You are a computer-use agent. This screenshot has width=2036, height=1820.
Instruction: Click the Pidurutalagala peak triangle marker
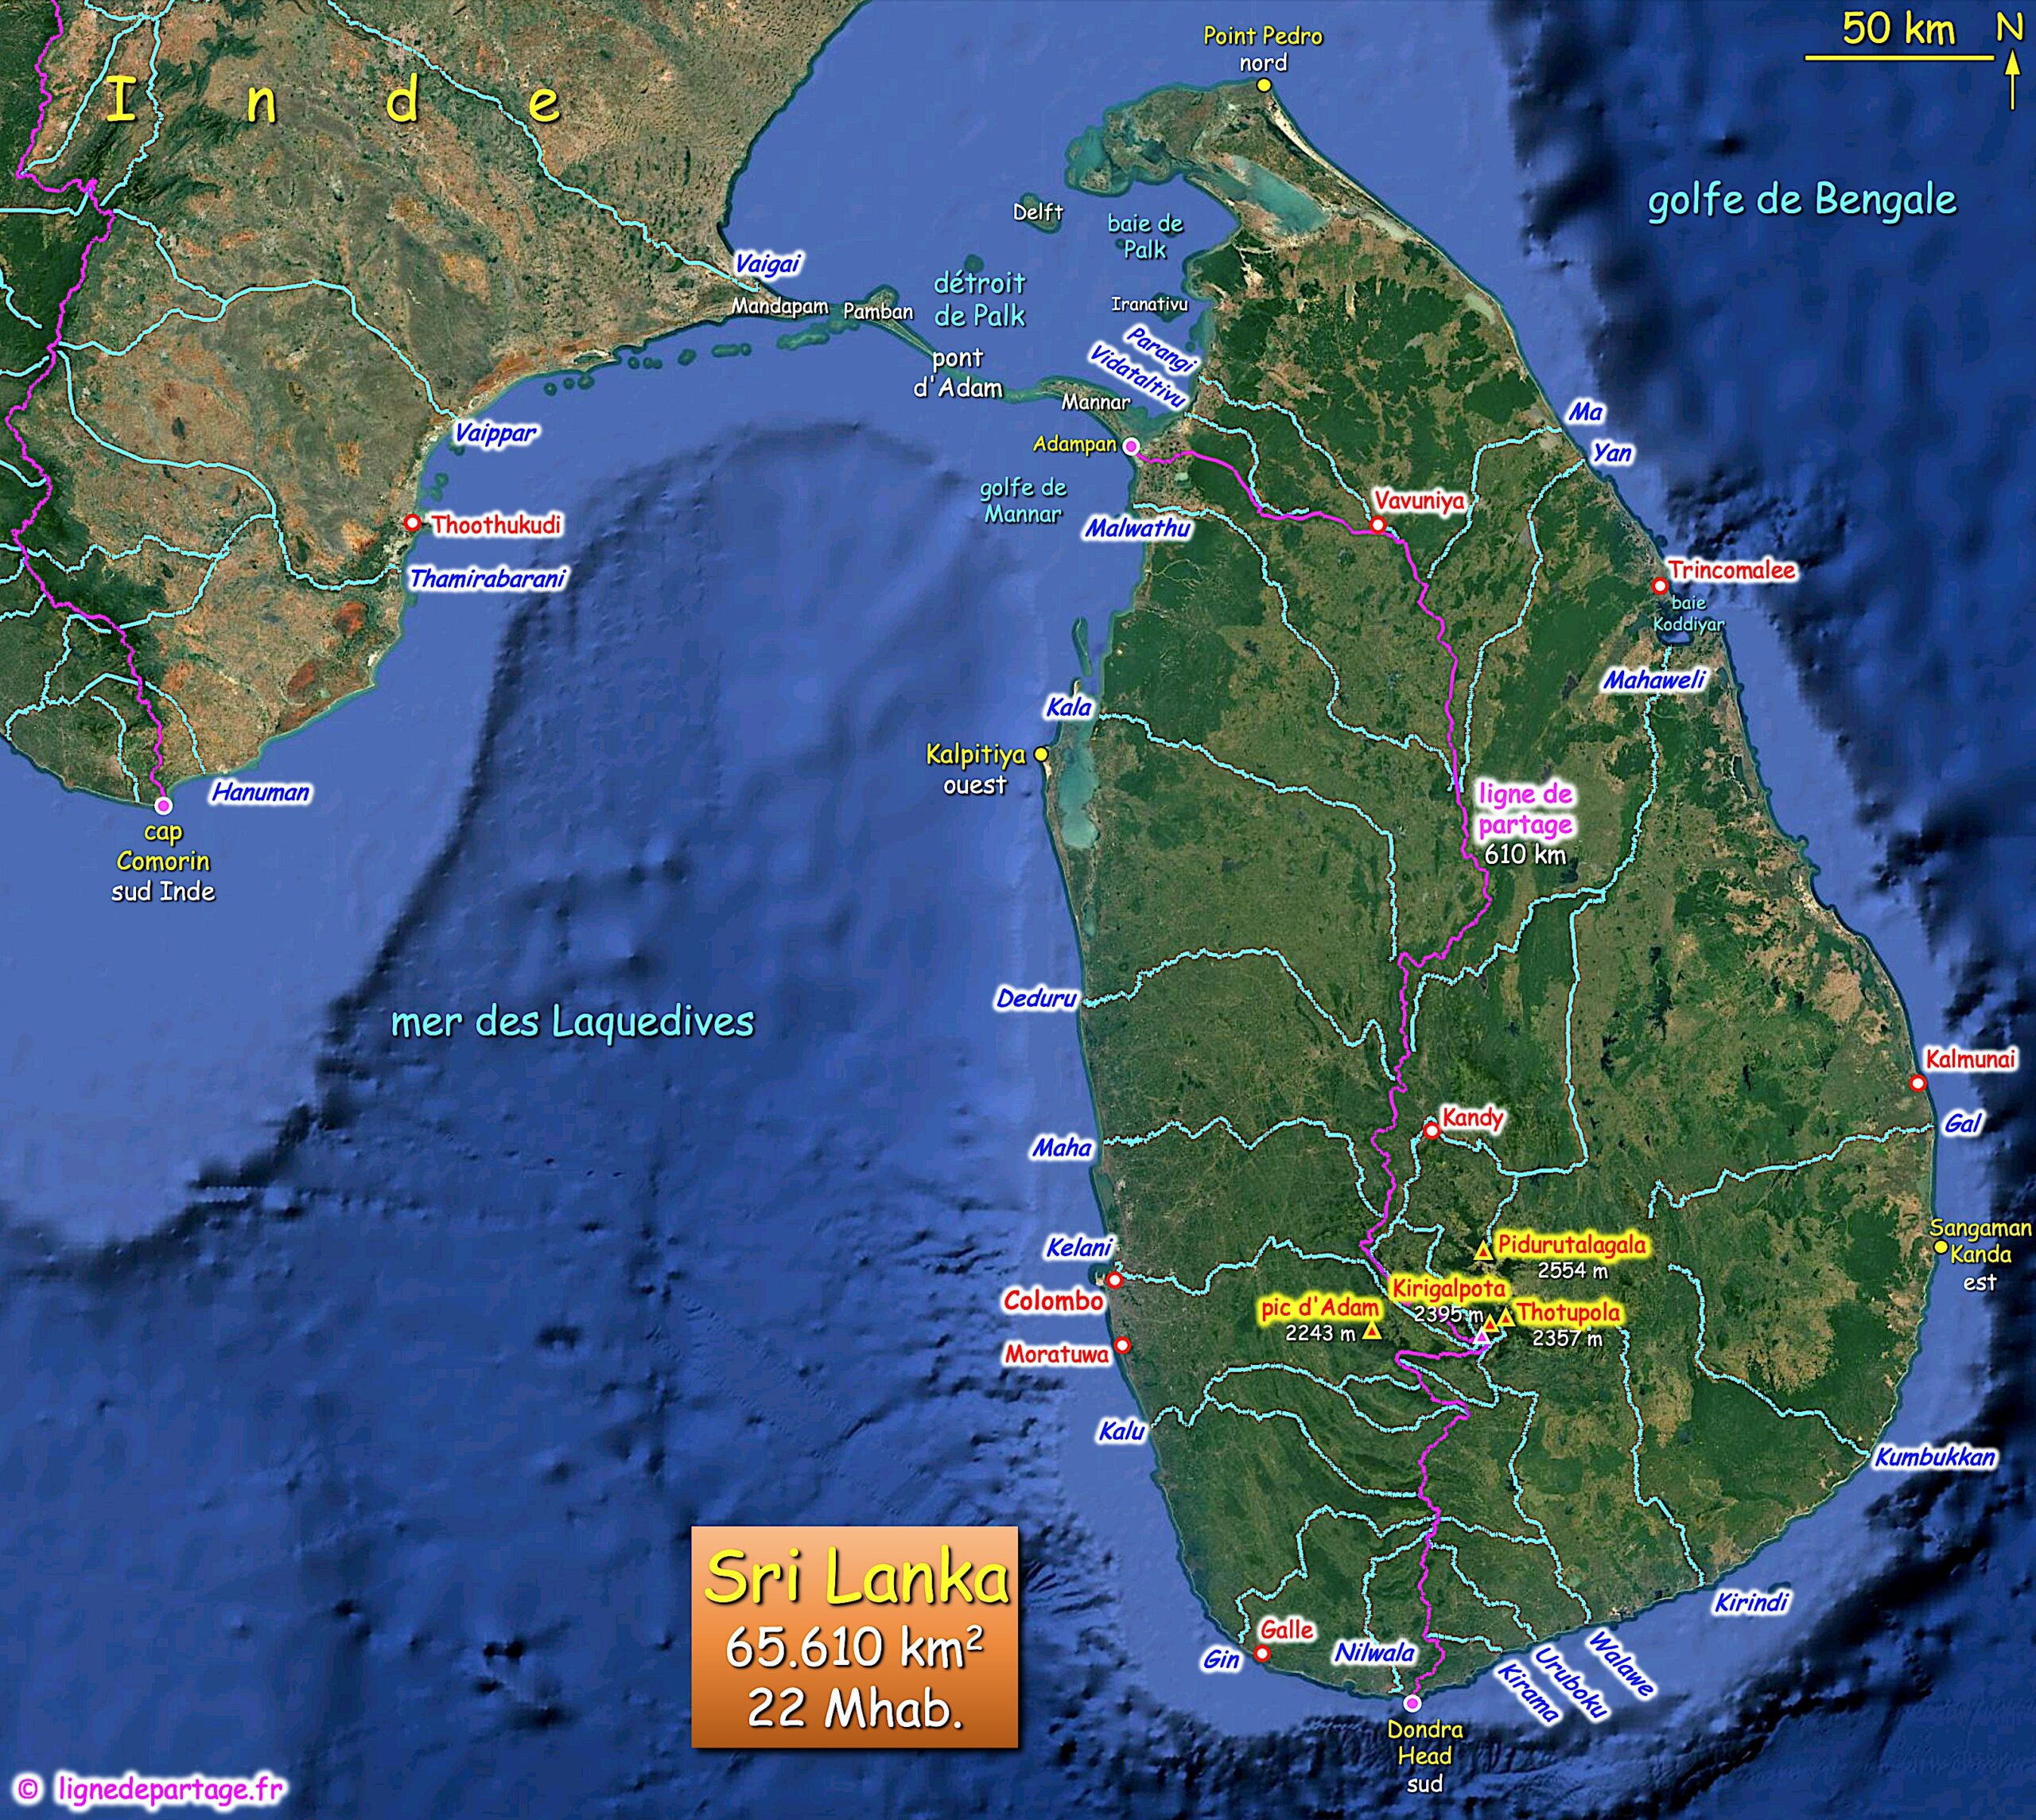click(x=1483, y=1251)
